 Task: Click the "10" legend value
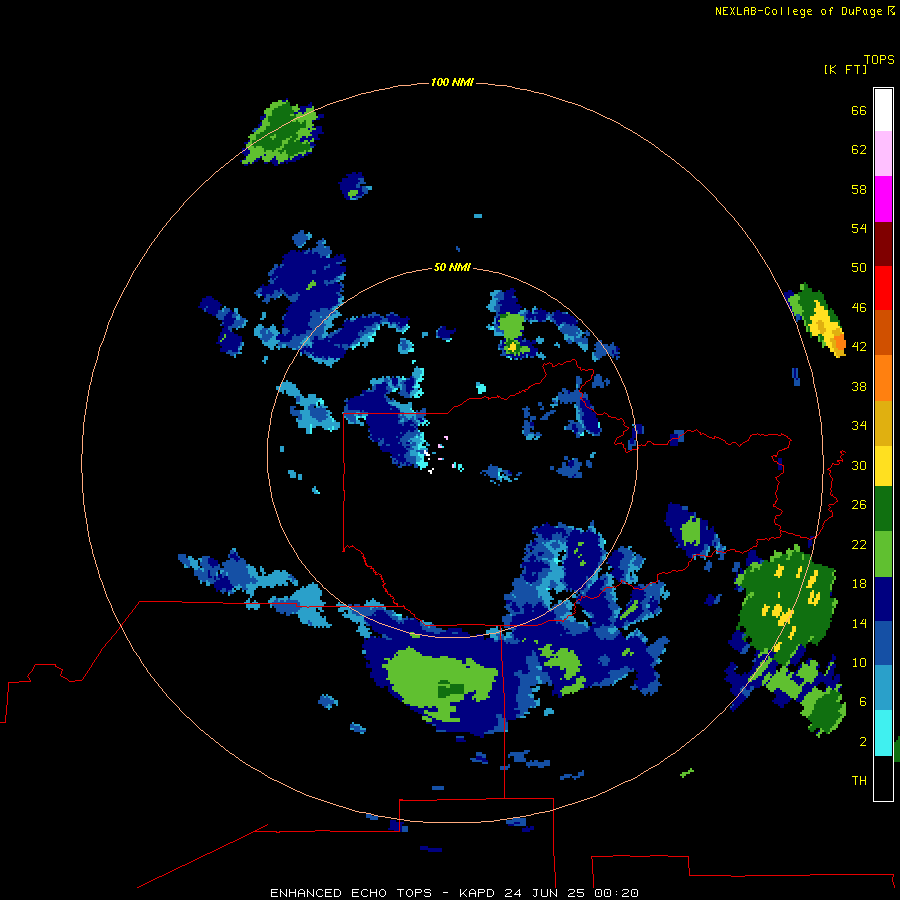859,663
